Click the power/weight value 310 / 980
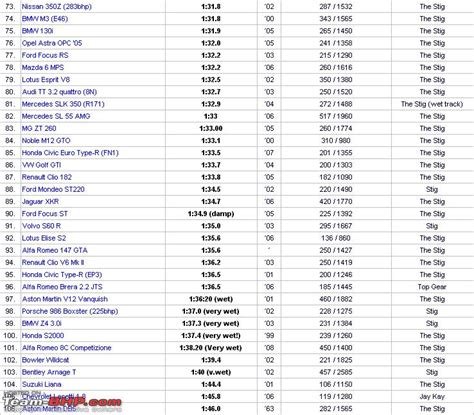The width and height of the screenshot is (474, 415). tap(336, 140)
